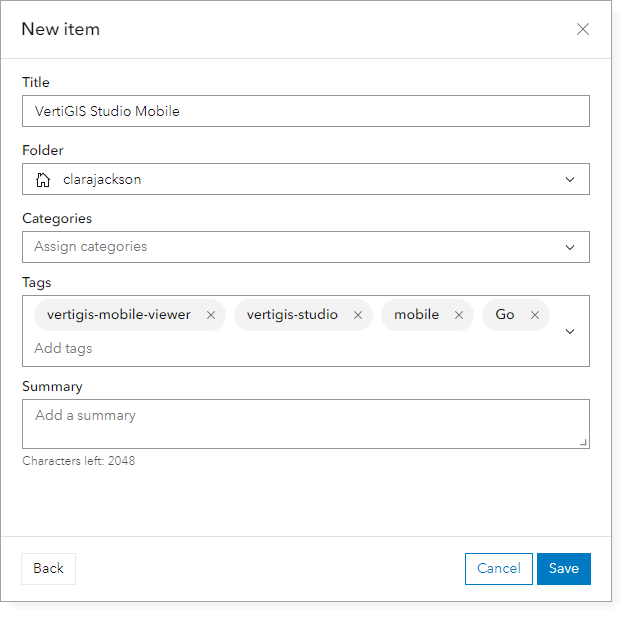This screenshot has width=627, height=617.
Task: Remove the Go tag
Action: pyautogui.click(x=535, y=315)
